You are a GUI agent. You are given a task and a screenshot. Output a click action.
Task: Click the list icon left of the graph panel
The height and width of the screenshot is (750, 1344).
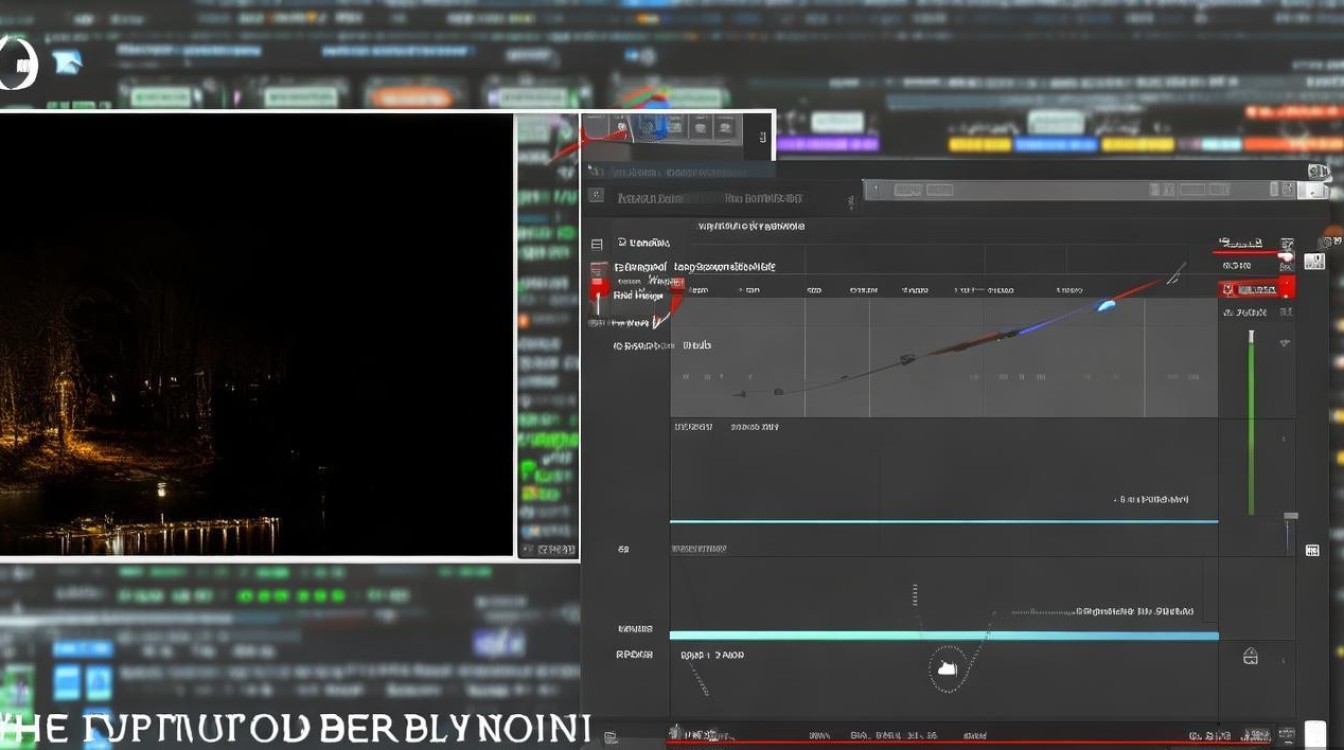click(597, 243)
